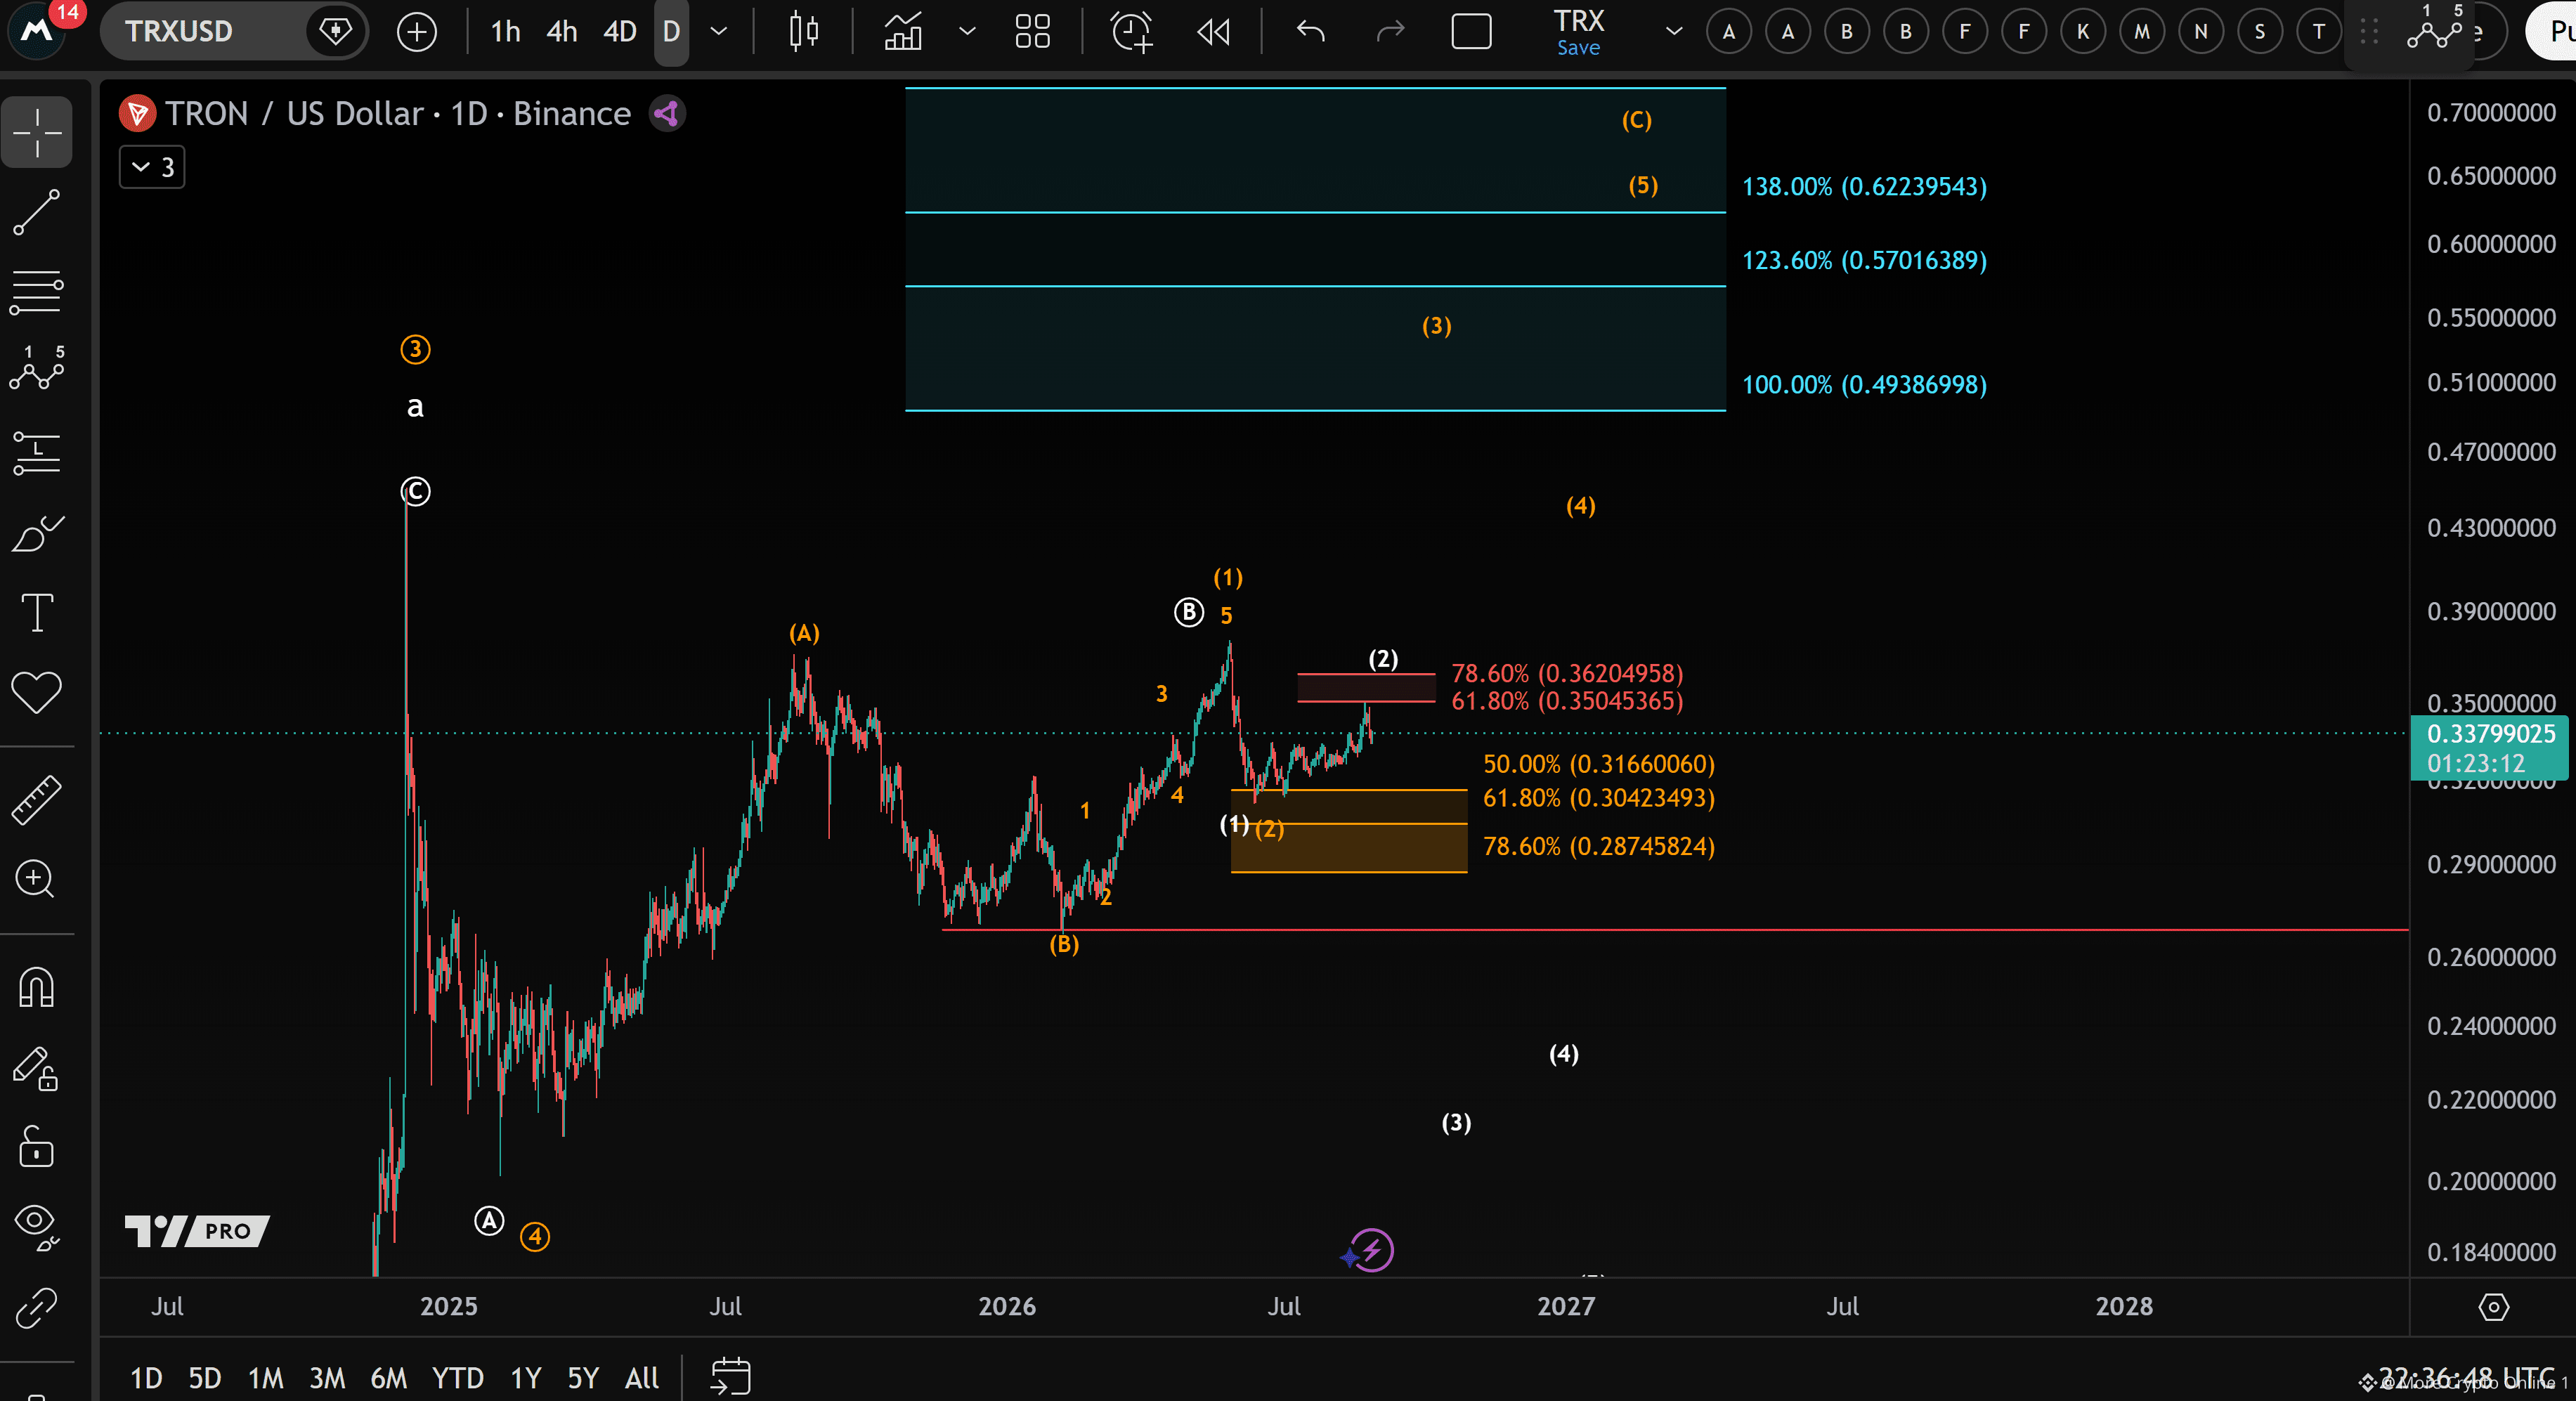Create a new price alert
This screenshot has height=1401, width=2576.
[x=1132, y=32]
